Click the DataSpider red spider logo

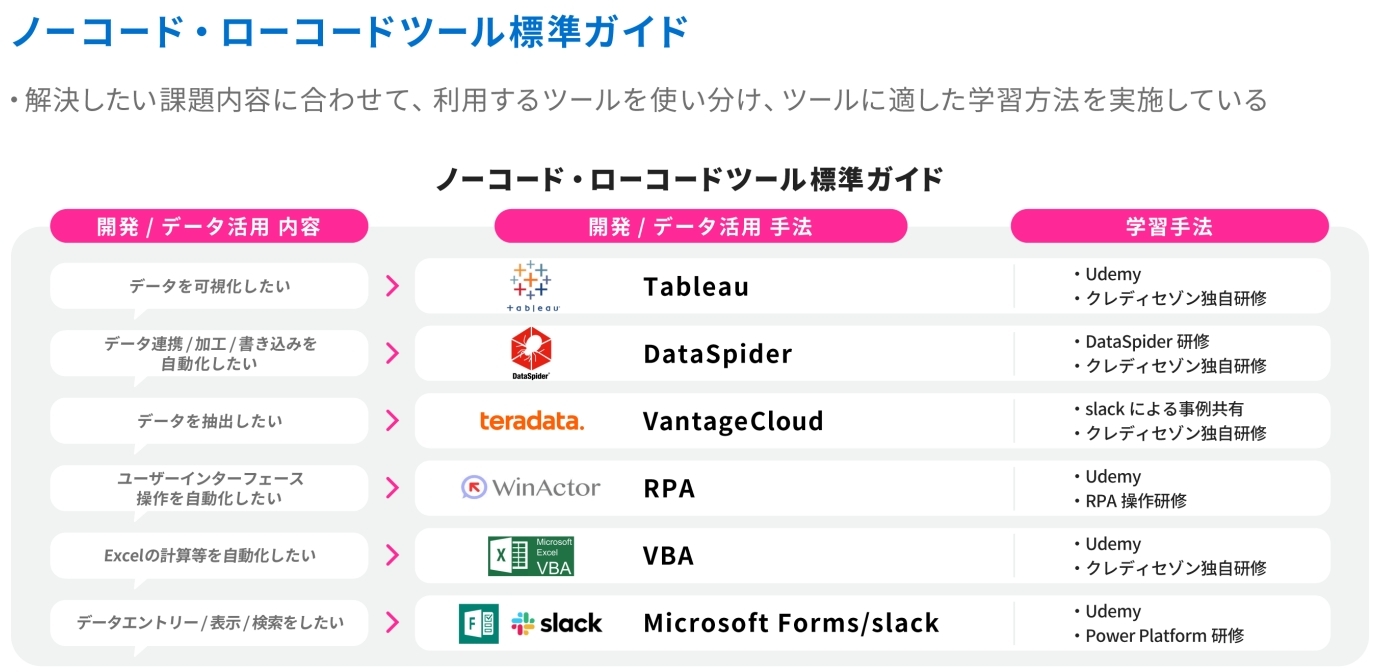[x=531, y=353]
